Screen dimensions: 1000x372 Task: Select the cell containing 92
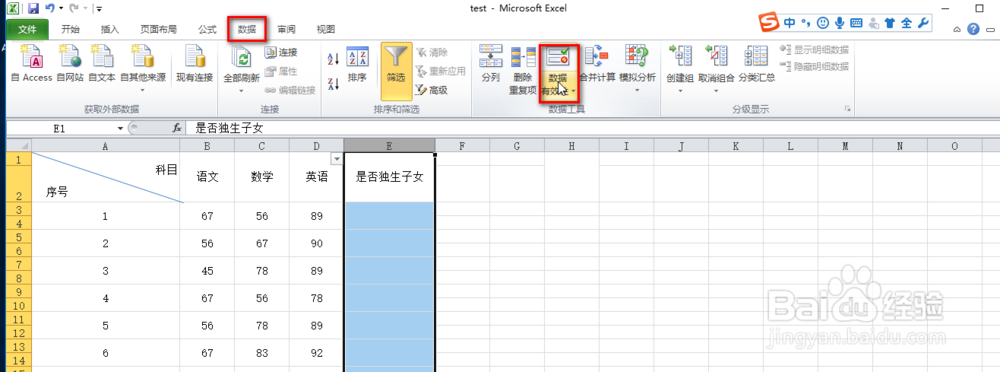pyautogui.click(x=316, y=352)
